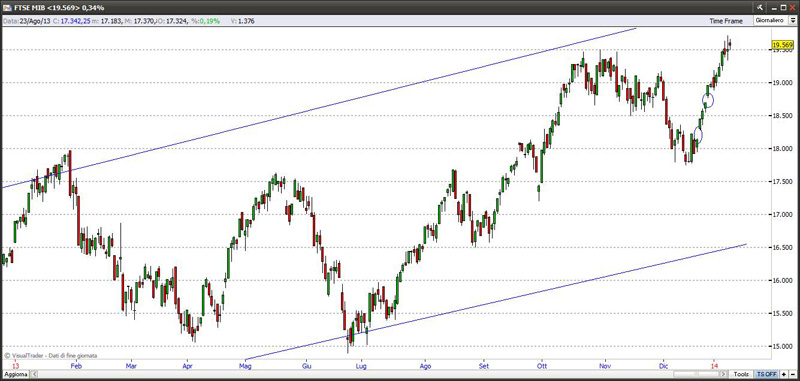Screen dimensions: 800x381
Task: Click the maximum value 17.370
Action: [x=146, y=21]
